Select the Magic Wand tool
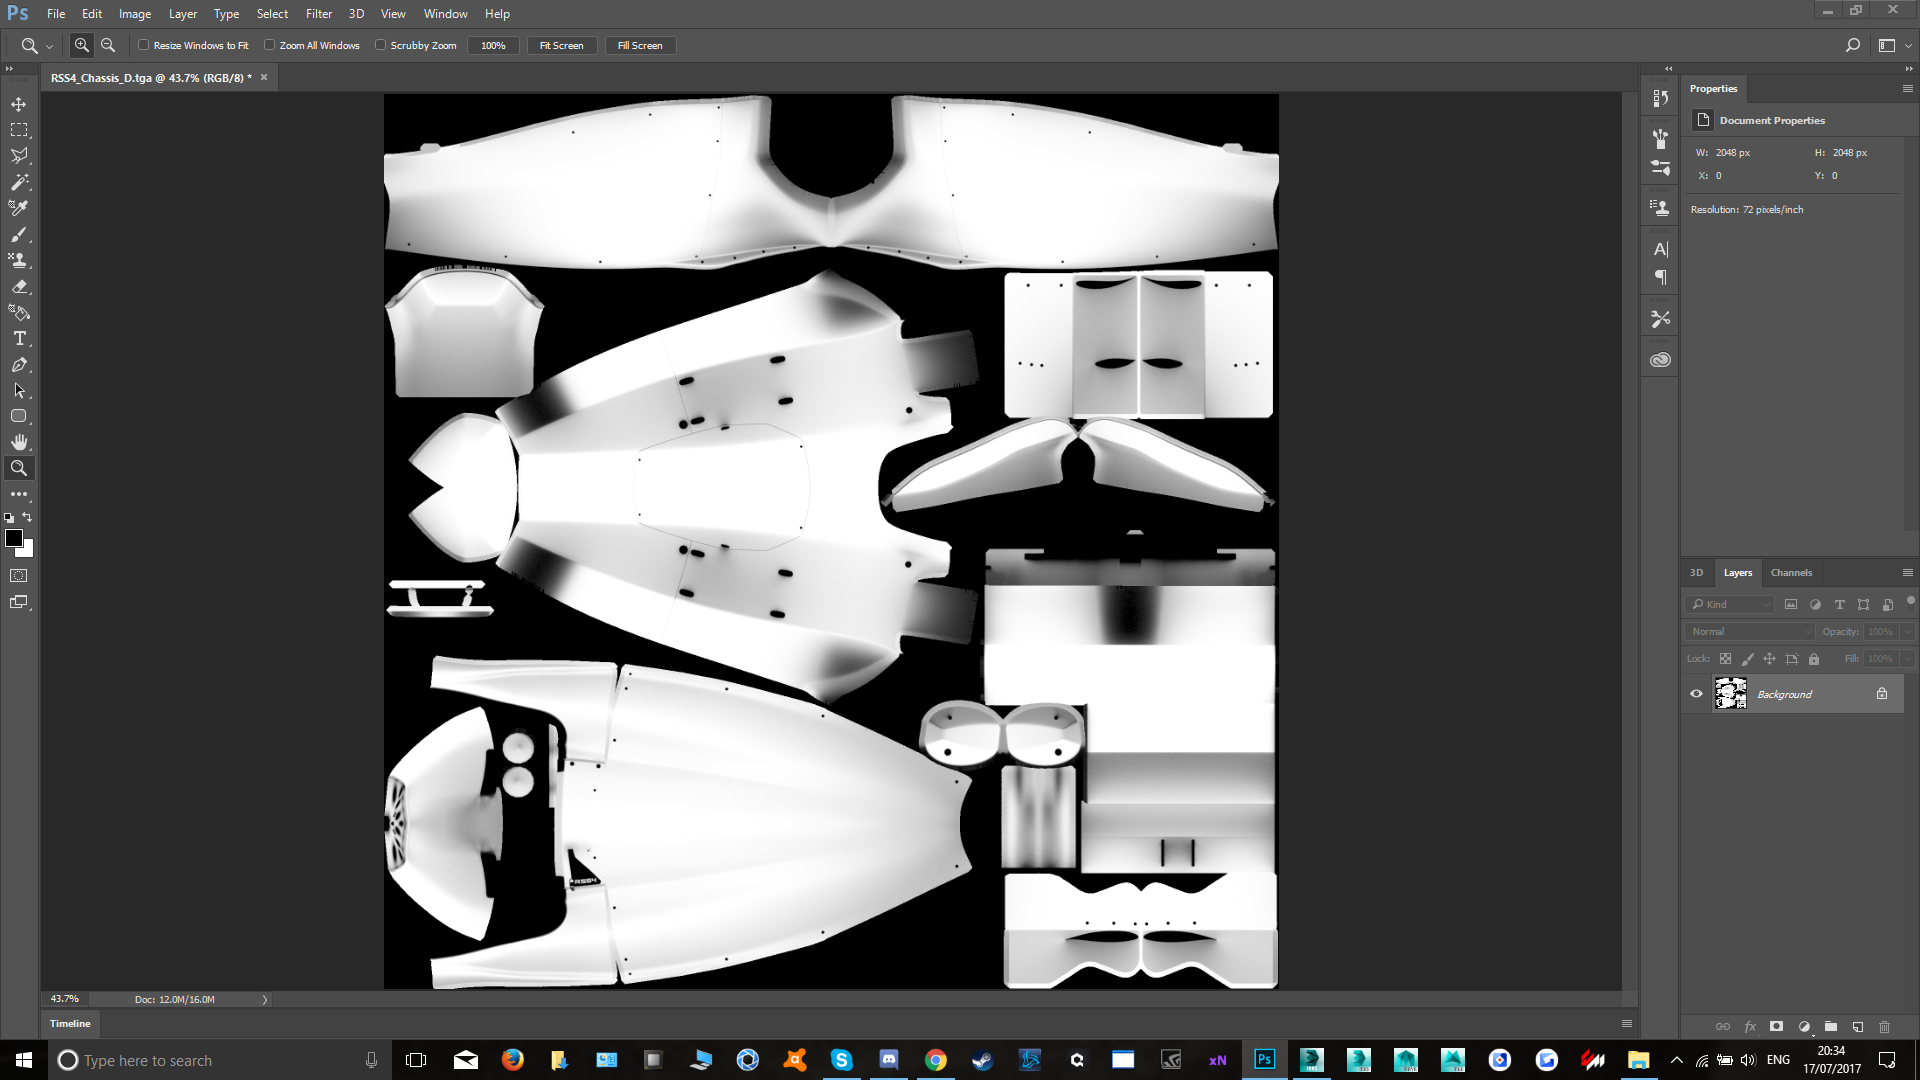 click(19, 182)
